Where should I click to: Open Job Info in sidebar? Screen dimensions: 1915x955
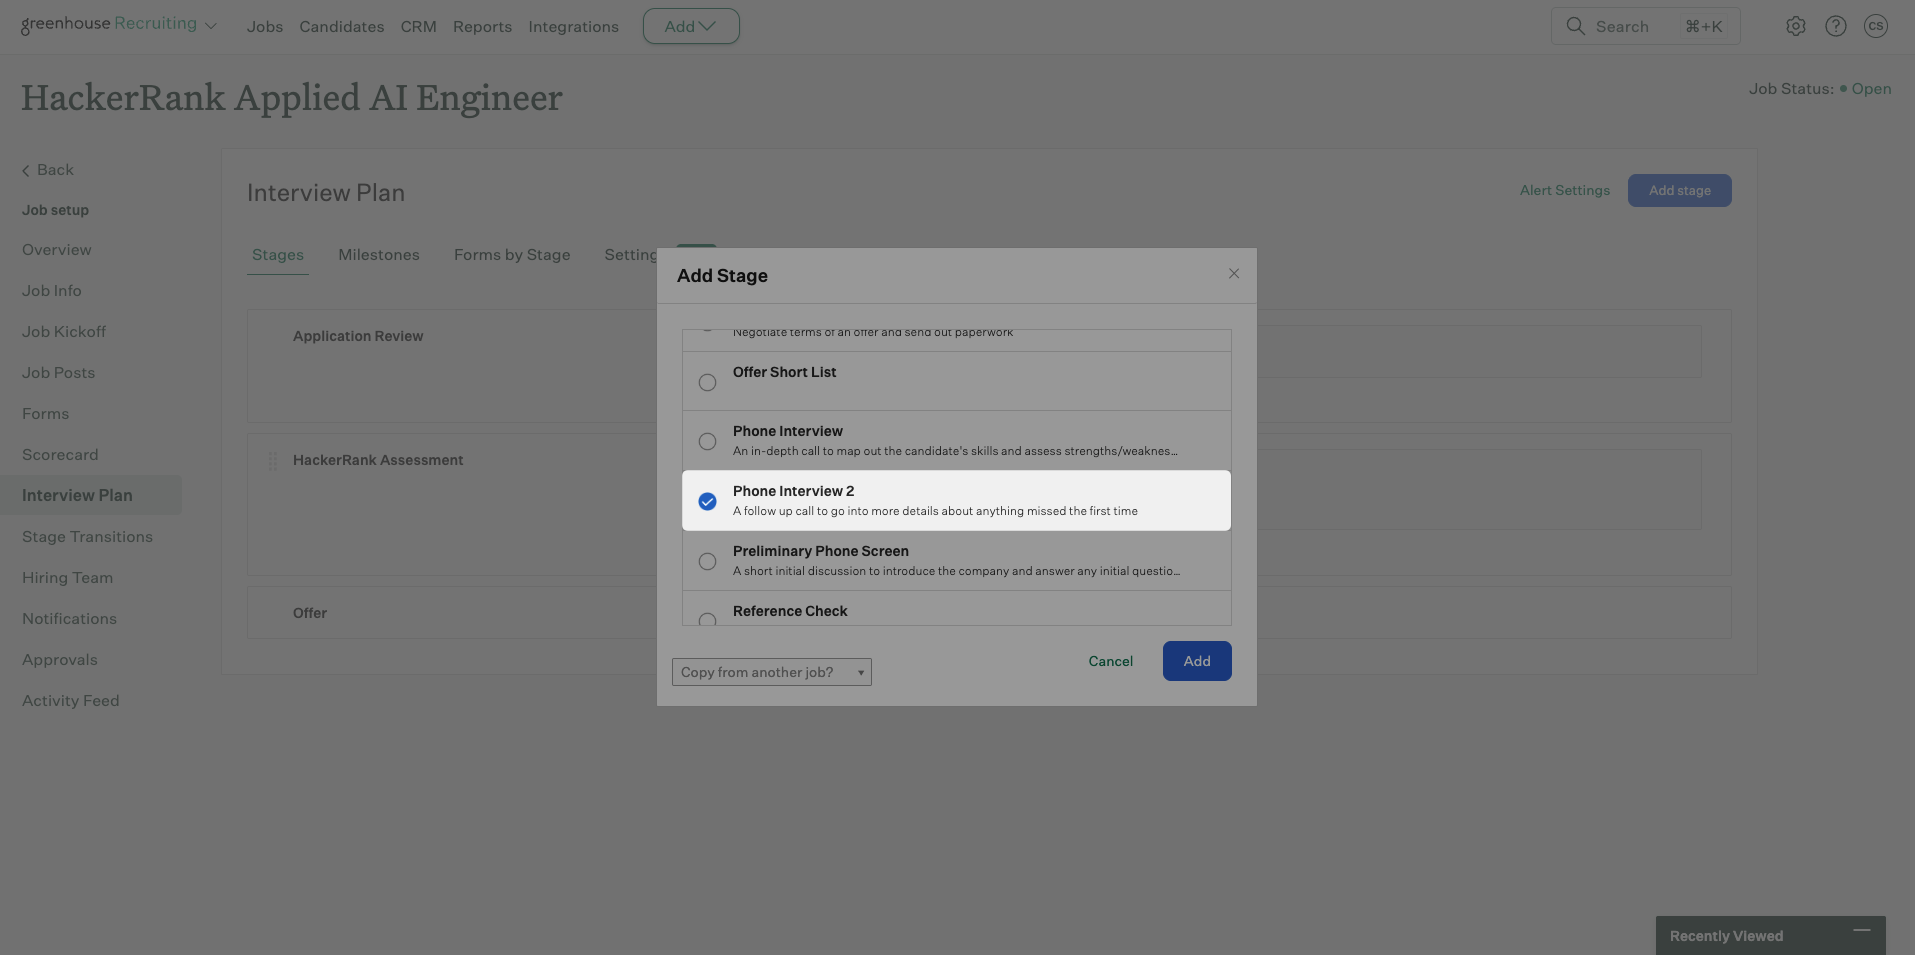(52, 291)
